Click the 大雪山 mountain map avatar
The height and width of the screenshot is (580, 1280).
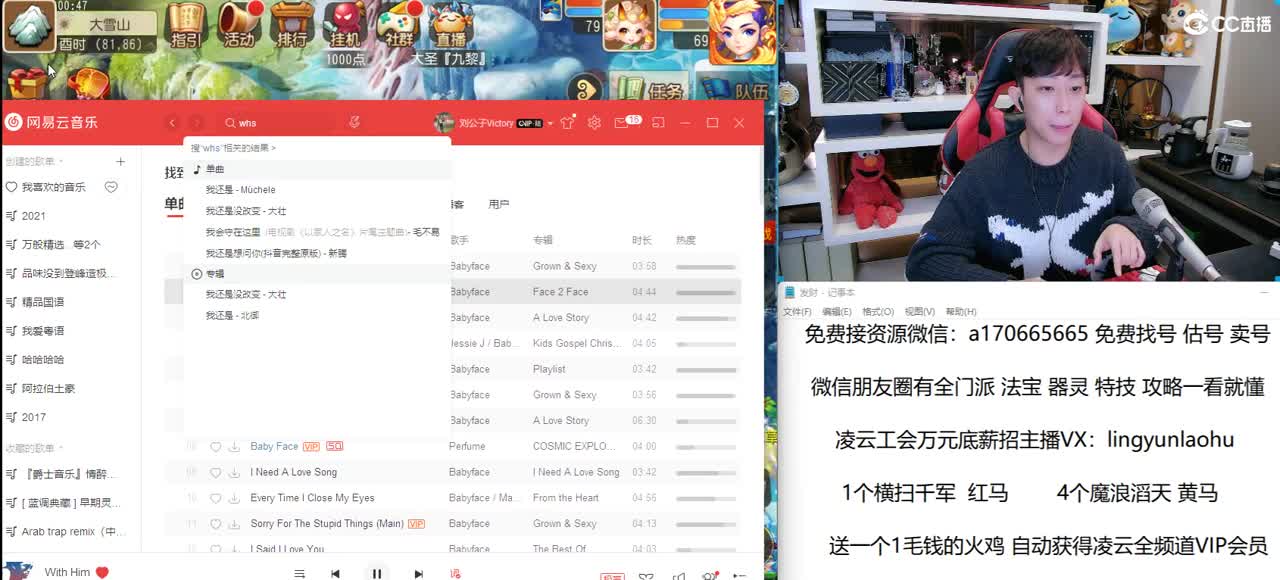point(29,26)
